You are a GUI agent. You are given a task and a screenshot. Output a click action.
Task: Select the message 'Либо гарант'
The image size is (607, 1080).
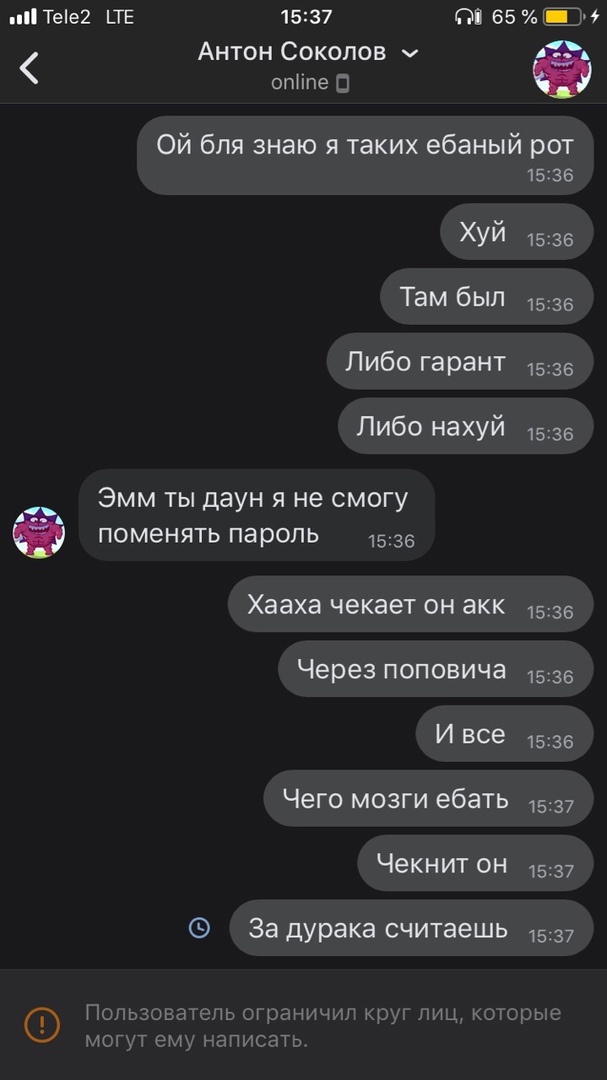460,362
